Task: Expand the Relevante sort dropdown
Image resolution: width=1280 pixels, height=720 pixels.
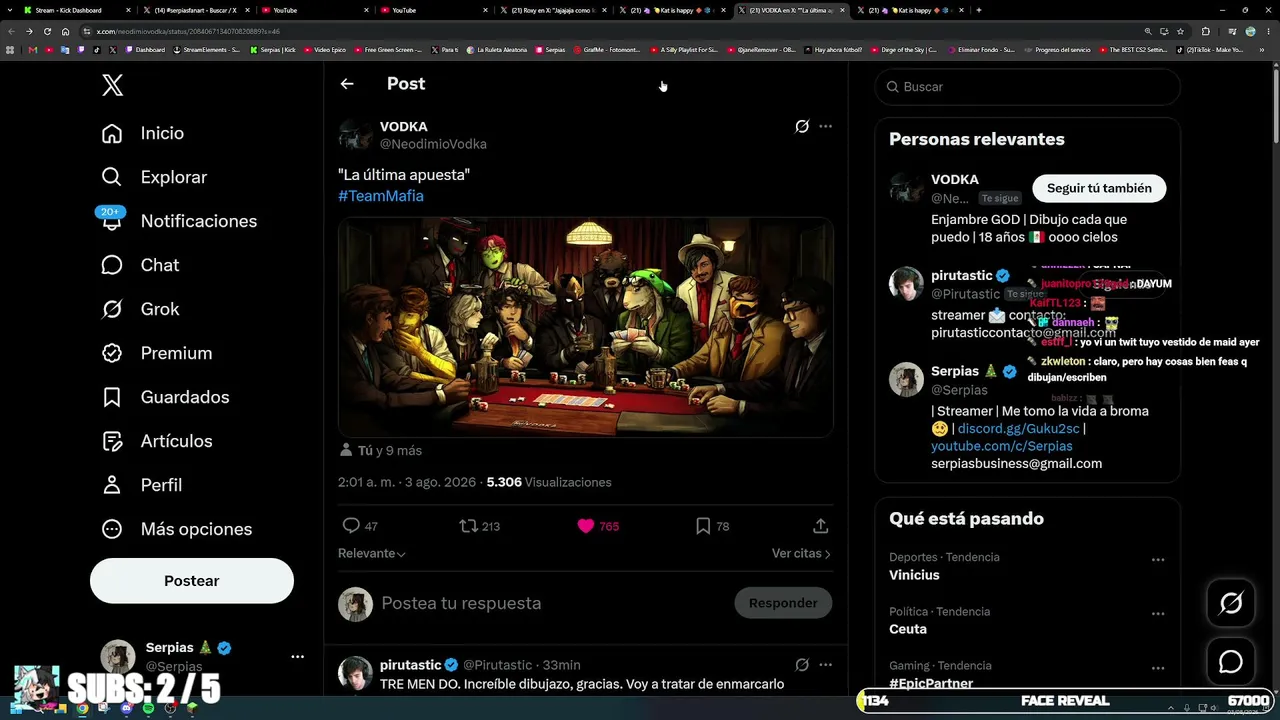Action: click(x=372, y=554)
